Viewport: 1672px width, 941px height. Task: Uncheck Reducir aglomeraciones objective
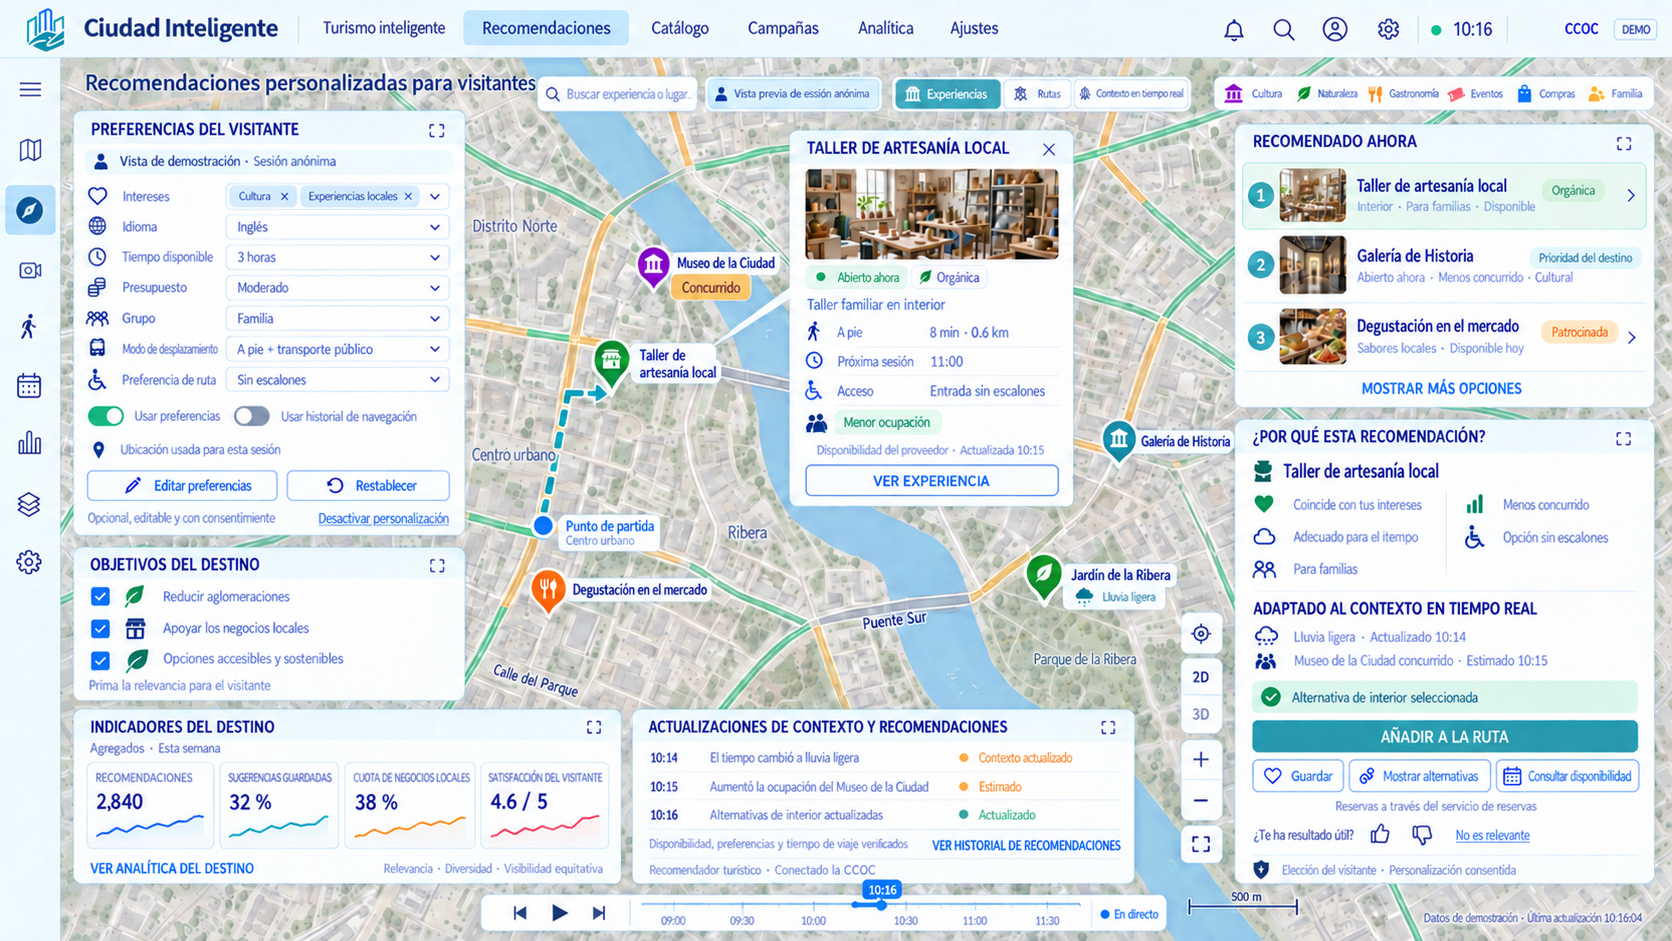[x=100, y=597]
